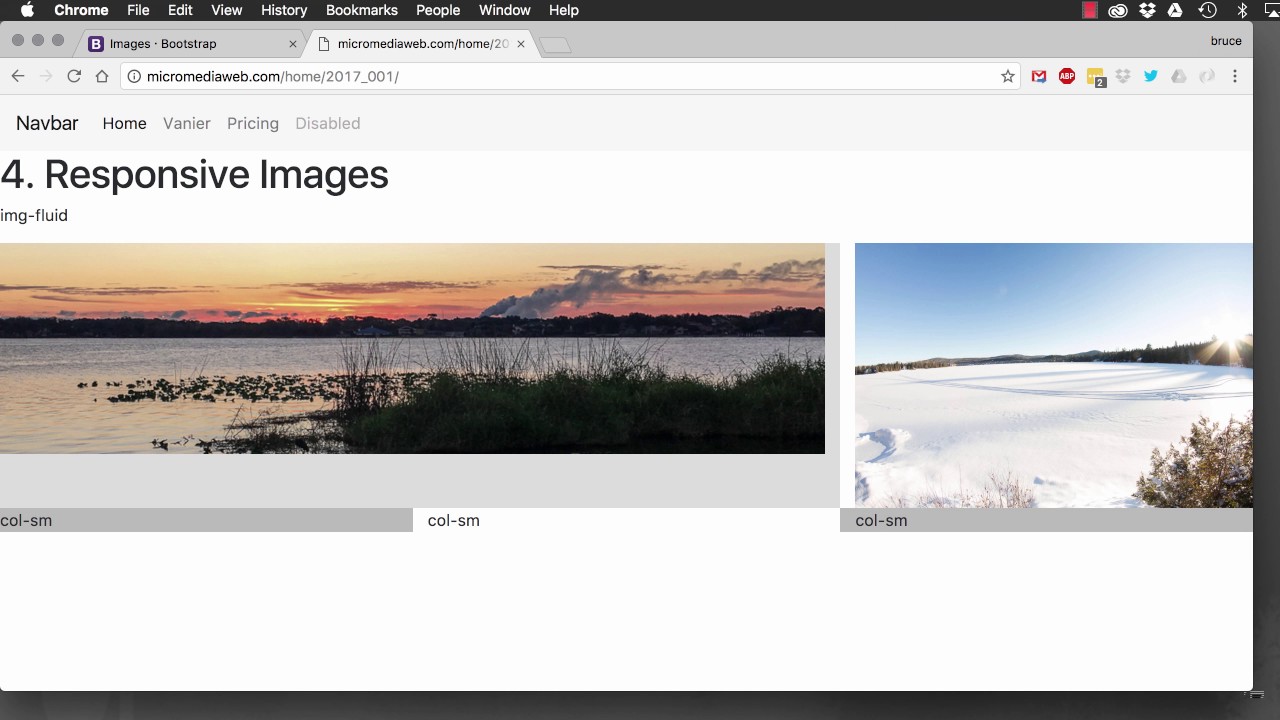
Task: Click the Navbar brand link
Action: coord(47,123)
